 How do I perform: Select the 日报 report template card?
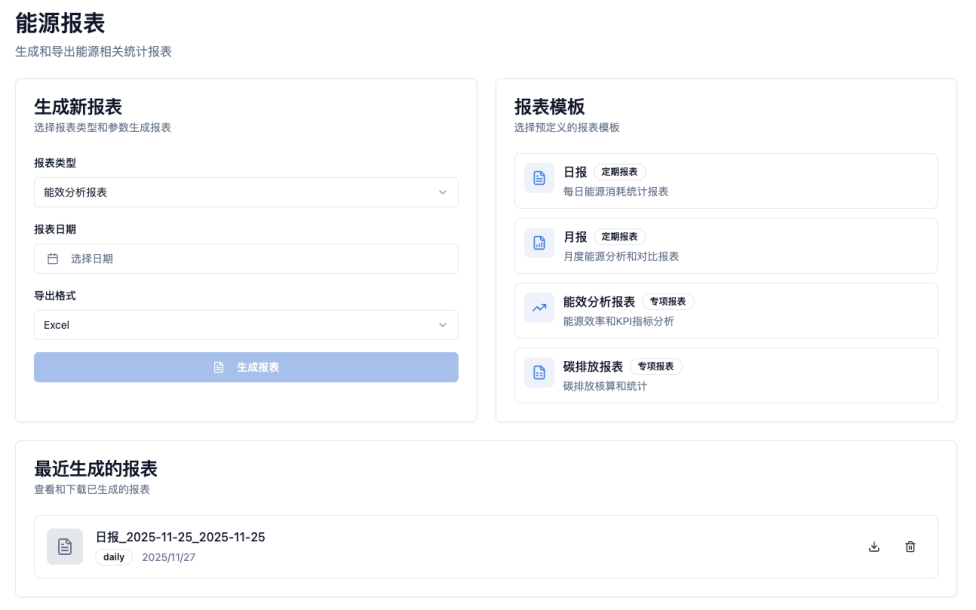pyautogui.click(x=725, y=180)
